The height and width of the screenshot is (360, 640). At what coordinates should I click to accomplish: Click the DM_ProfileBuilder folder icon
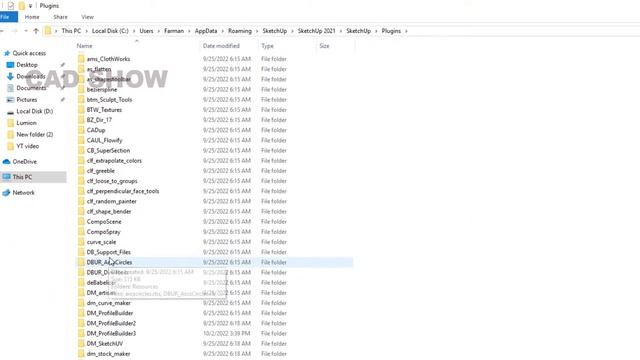[81, 313]
